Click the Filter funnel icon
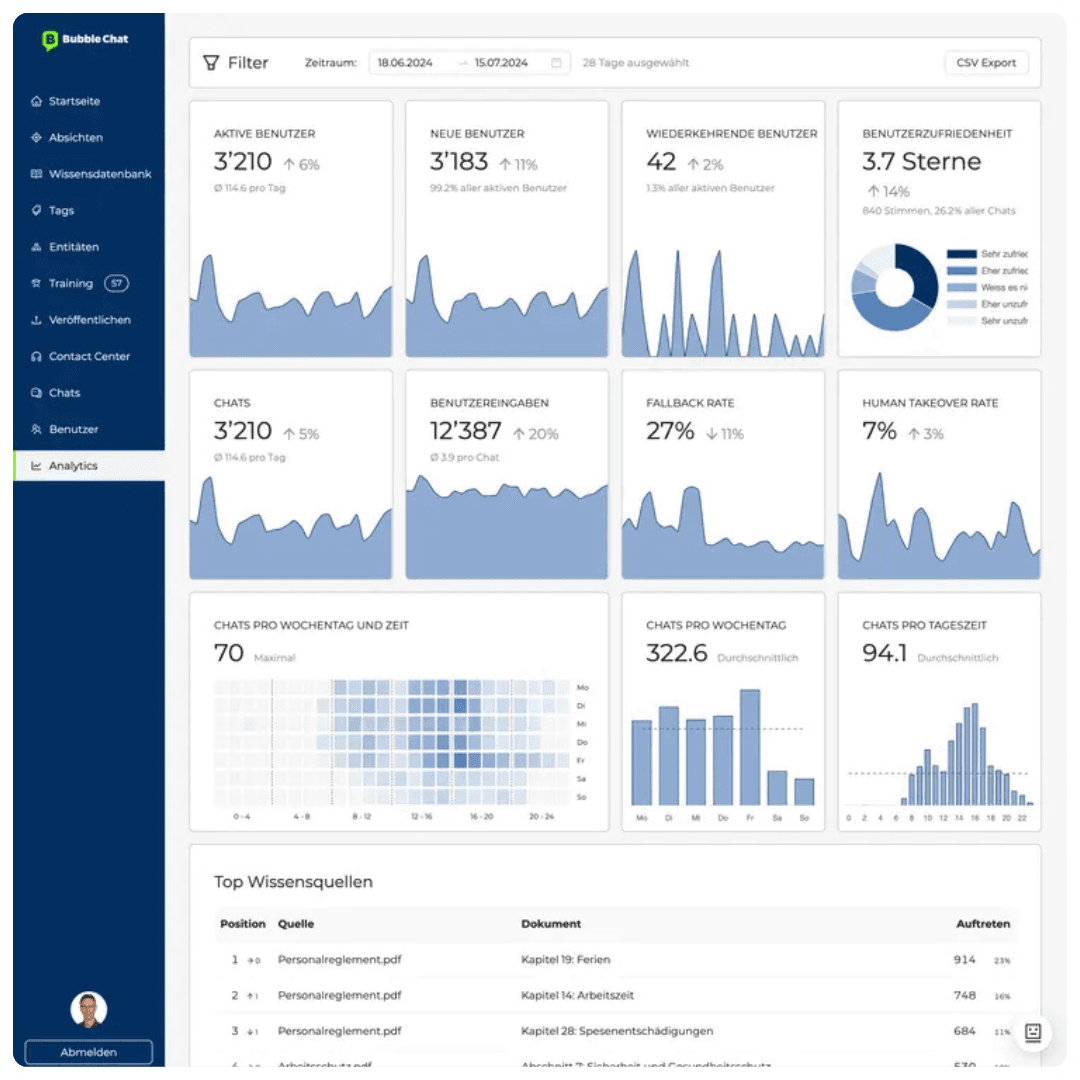This screenshot has height=1080, width=1080. pyautogui.click(x=211, y=63)
